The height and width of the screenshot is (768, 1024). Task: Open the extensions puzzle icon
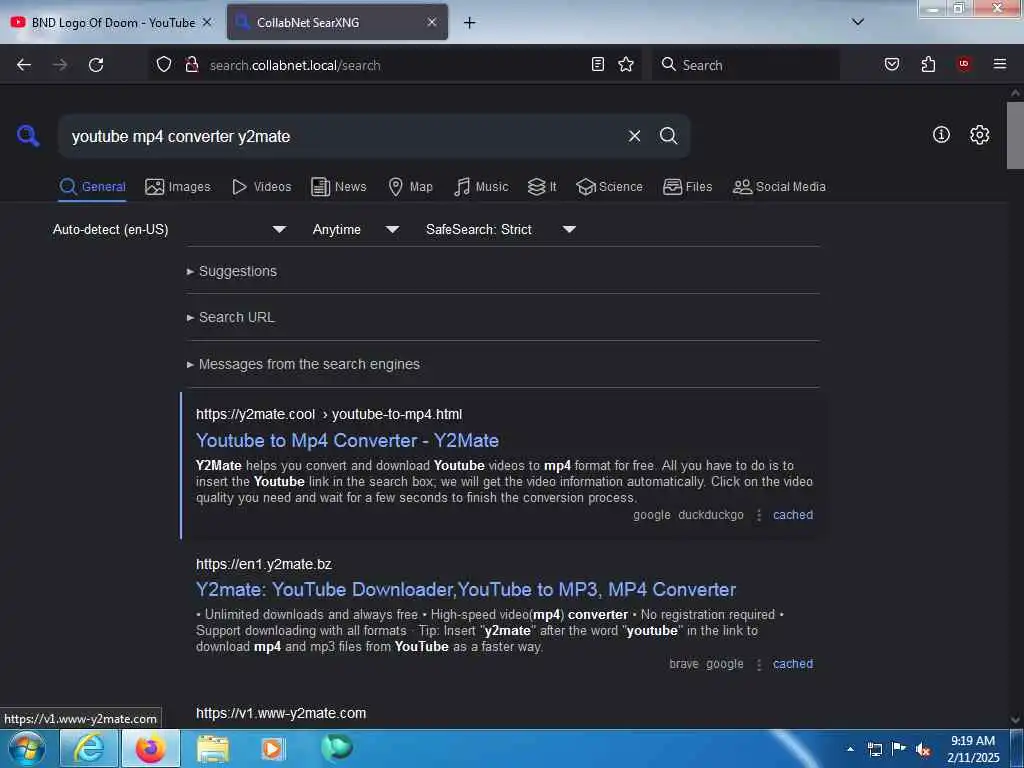point(928,64)
